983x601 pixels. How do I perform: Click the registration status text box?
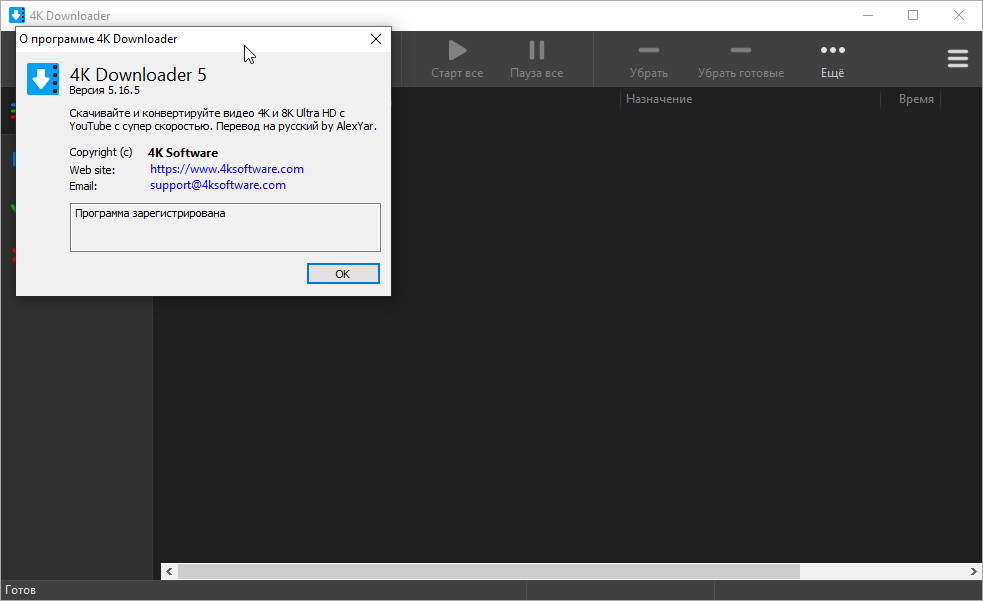(x=225, y=227)
